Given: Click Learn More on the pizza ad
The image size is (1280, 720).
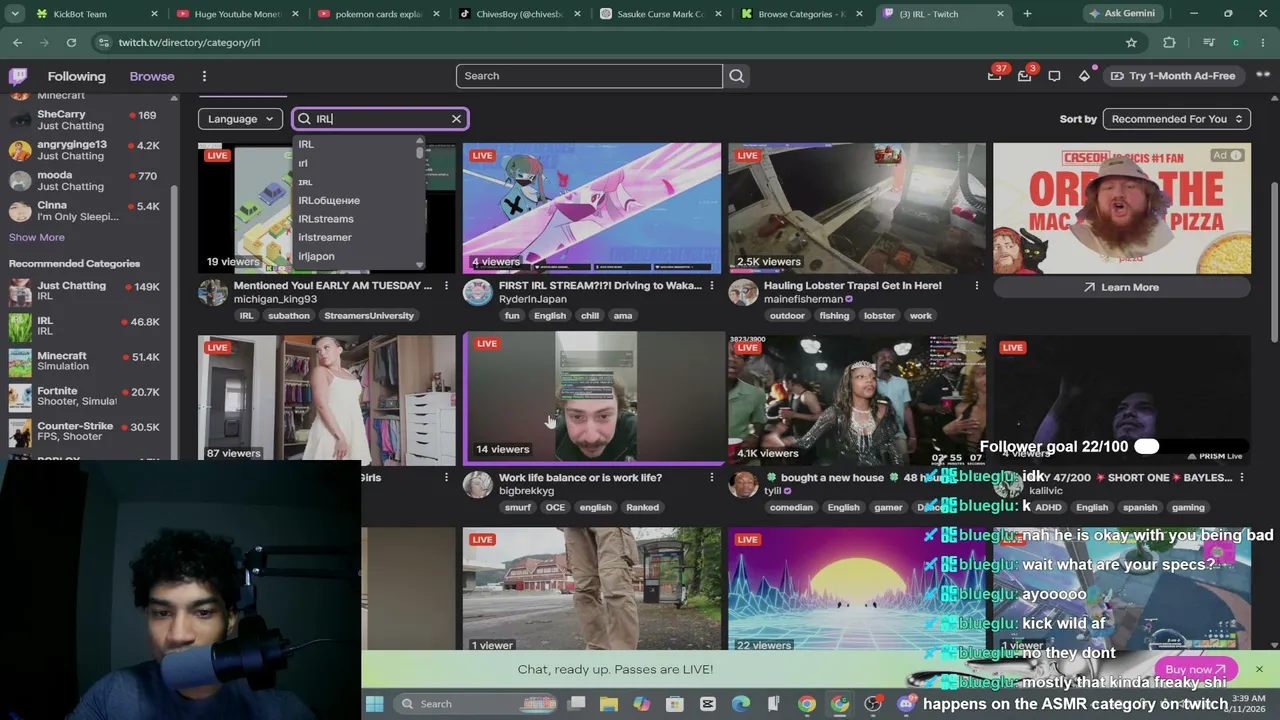Looking at the screenshot, I should (1122, 287).
